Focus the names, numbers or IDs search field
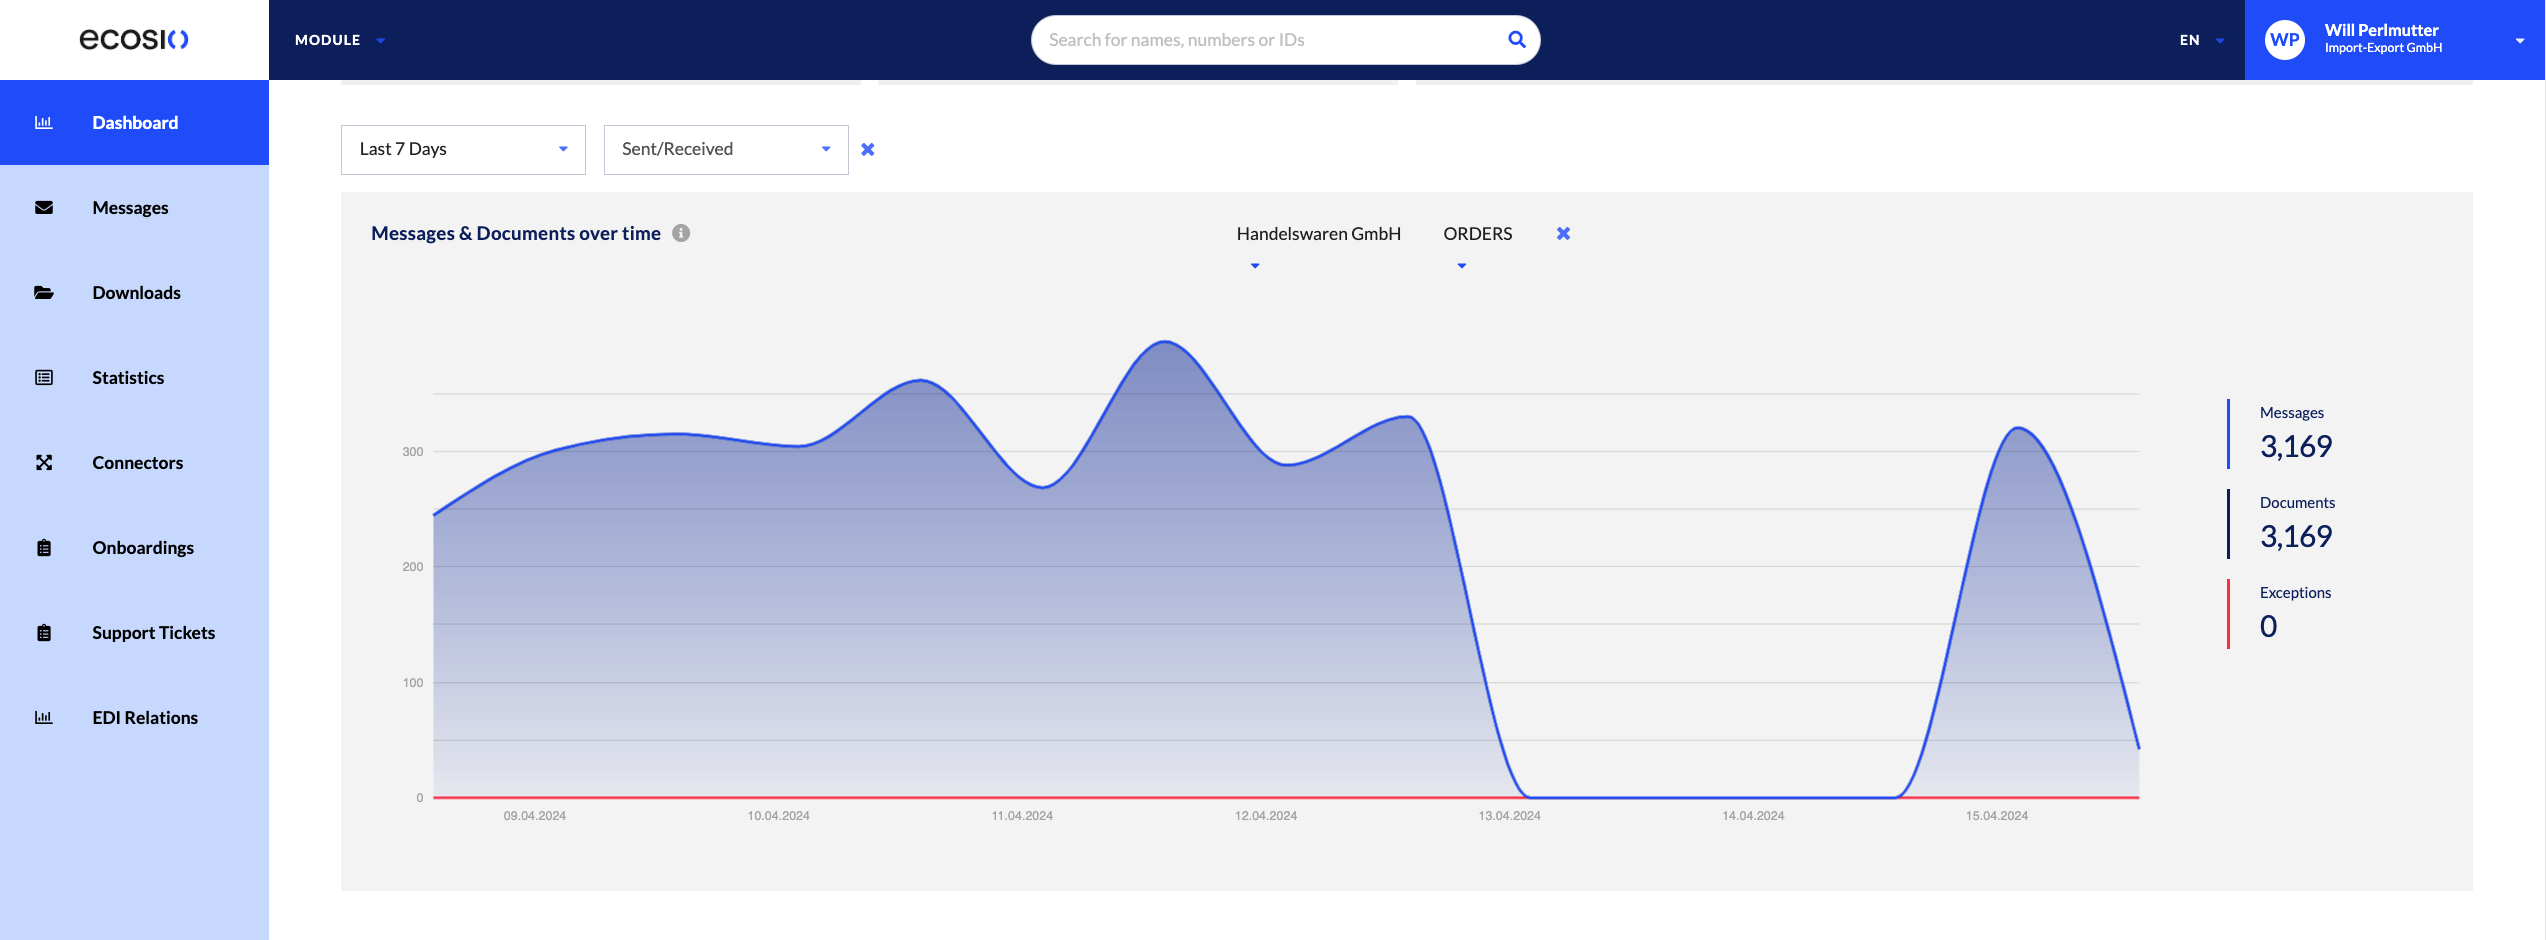 tap(1270, 40)
